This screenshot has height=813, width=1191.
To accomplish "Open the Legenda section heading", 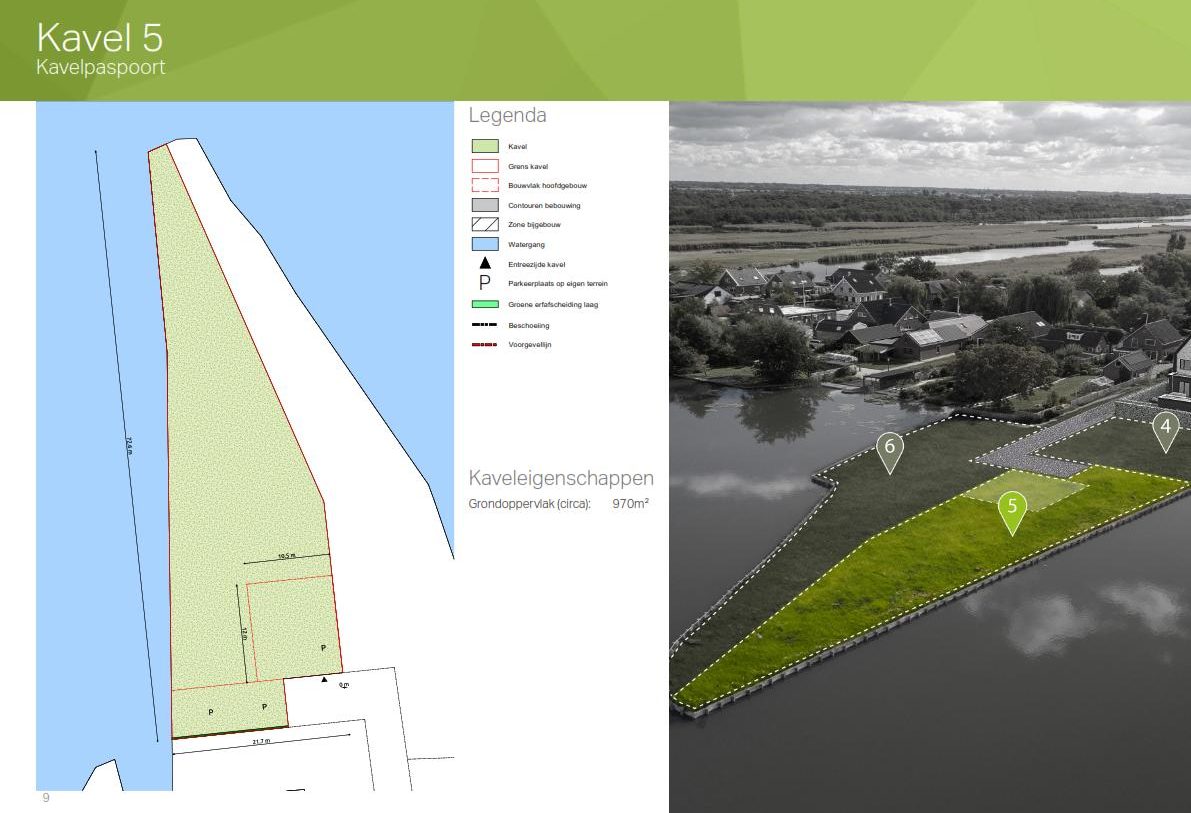I will click(x=507, y=115).
